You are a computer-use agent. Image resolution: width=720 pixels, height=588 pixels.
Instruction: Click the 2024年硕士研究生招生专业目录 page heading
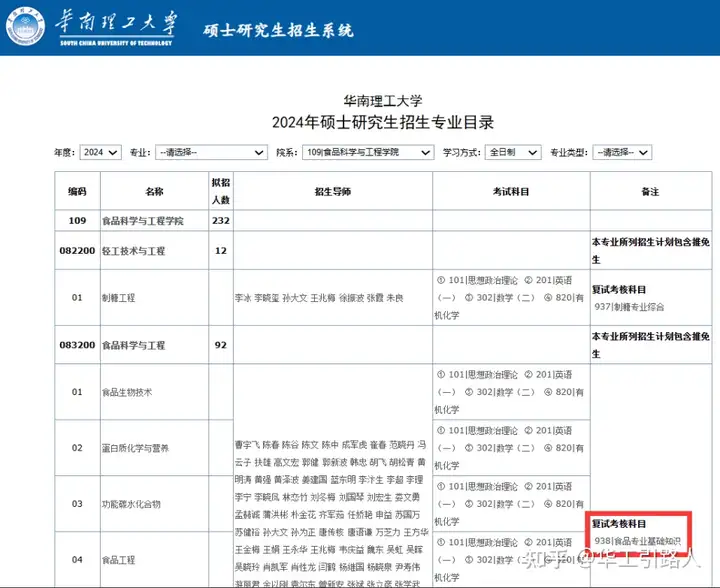click(x=383, y=122)
